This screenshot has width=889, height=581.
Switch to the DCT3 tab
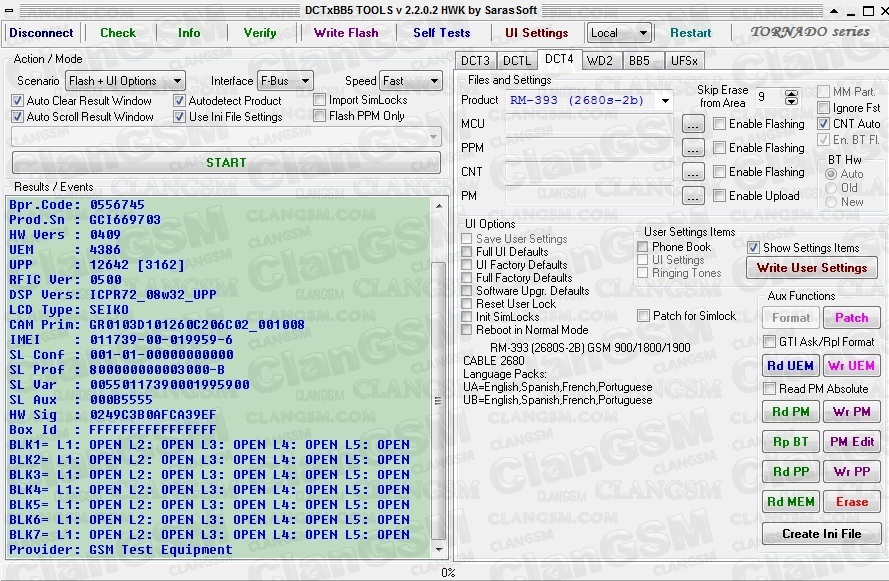475,61
